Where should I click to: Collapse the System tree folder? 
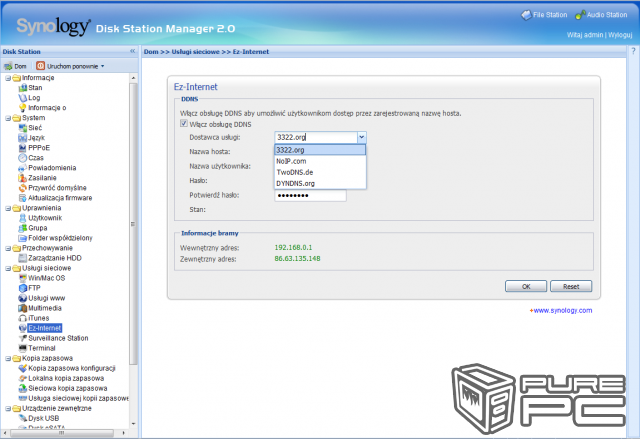(x=8, y=118)
